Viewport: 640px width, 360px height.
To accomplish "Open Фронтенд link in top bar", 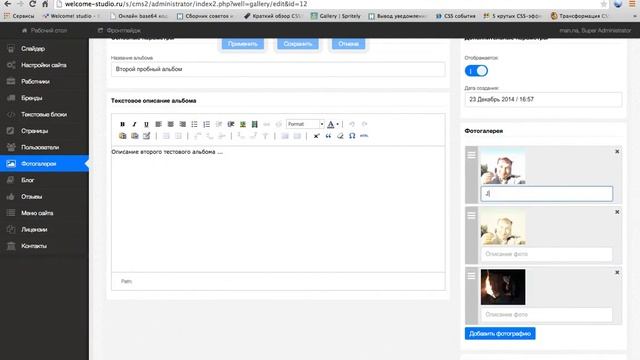I will click(x=120, y=30).
